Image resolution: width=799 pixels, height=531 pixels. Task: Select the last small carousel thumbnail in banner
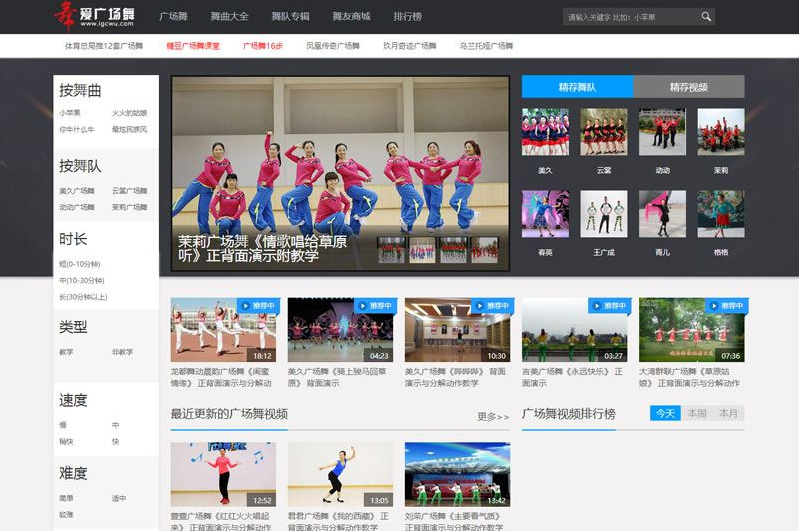tap(485, 250)
